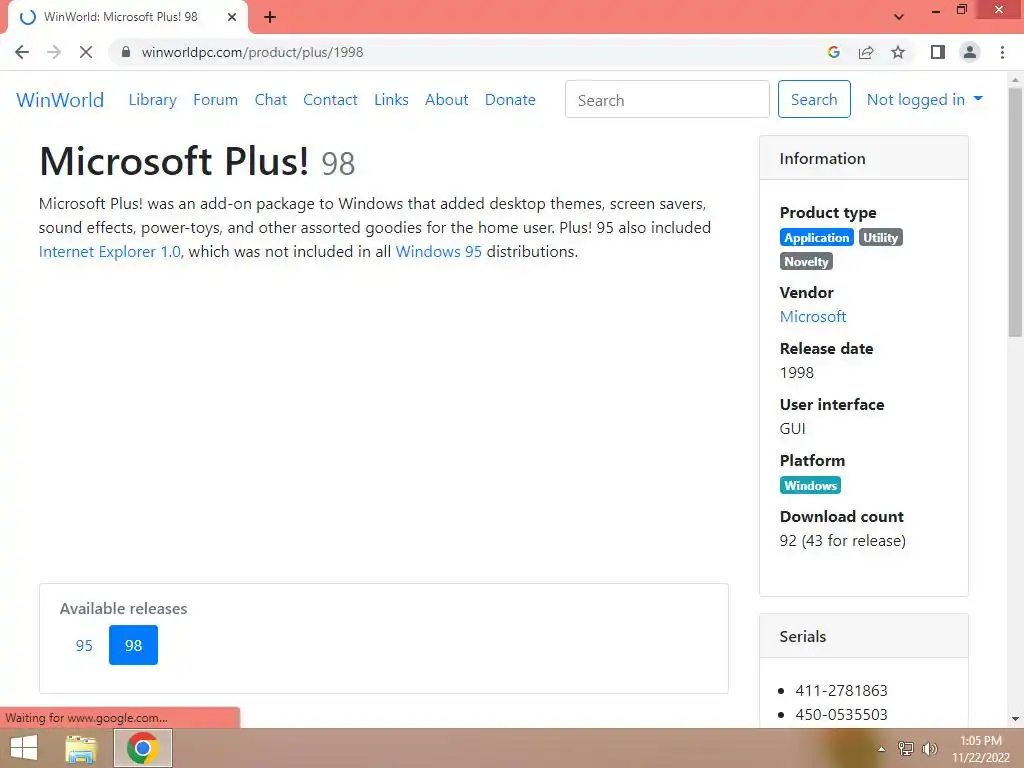Open the About nav link
Viewport: 1024px width, 768px height.
click(x=447, y=100)
